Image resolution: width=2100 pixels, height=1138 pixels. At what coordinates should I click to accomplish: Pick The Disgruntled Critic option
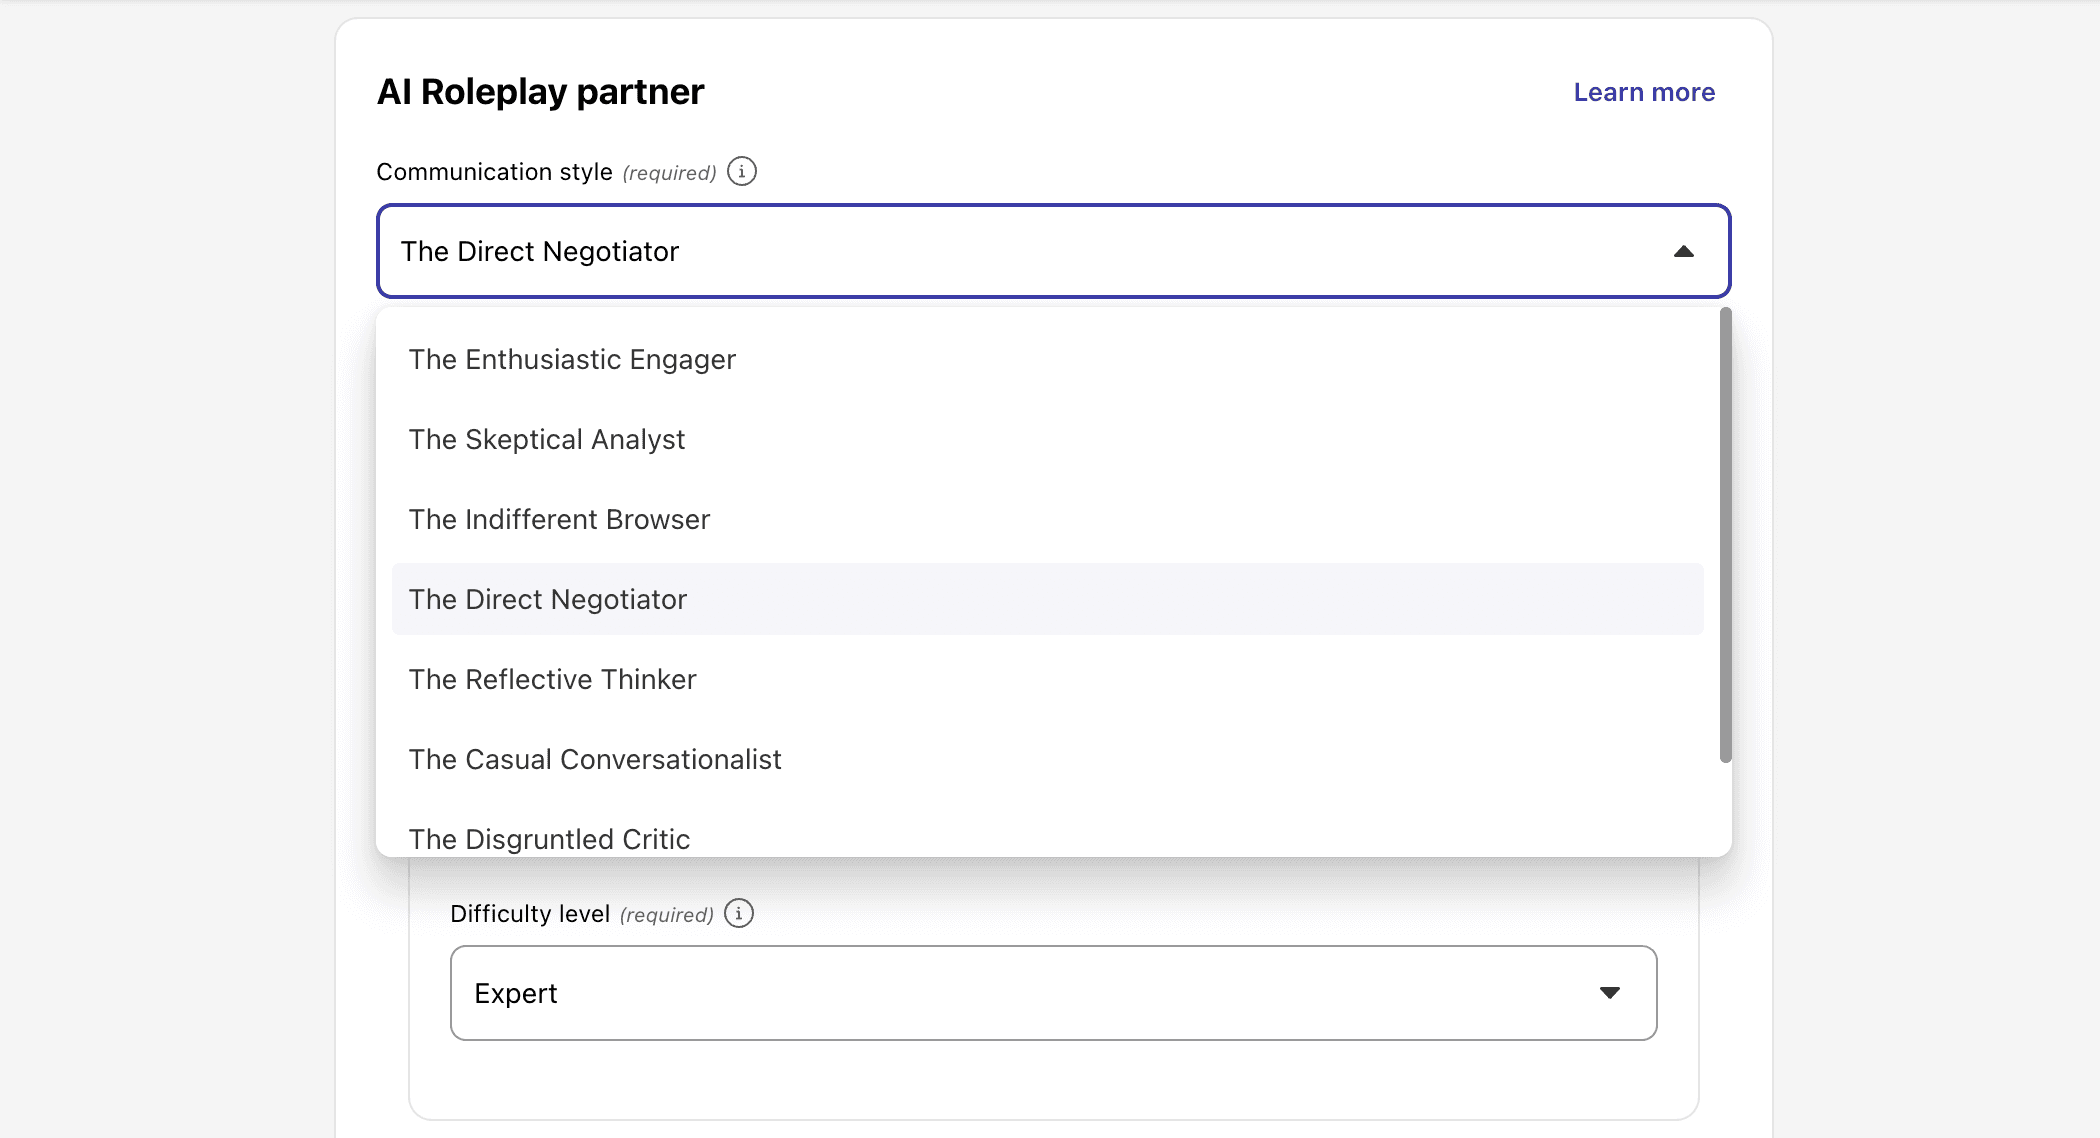pyautogui.click(x=549, y=838)
